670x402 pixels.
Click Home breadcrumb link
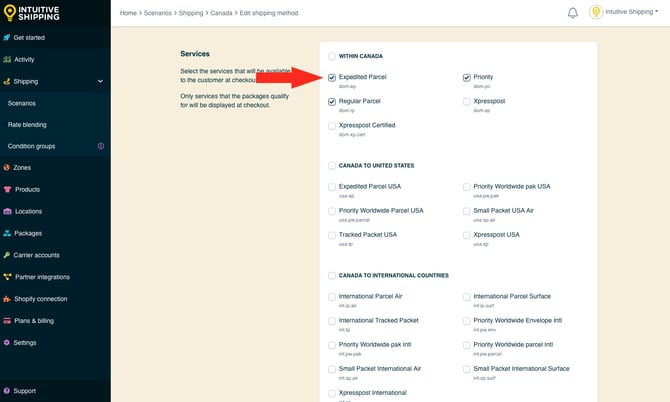(128, 13)
